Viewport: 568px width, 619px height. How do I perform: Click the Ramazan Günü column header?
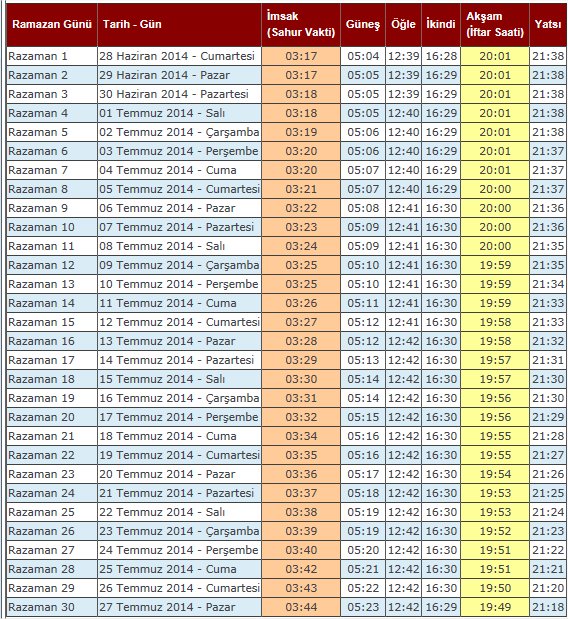[x=52, y=24]
